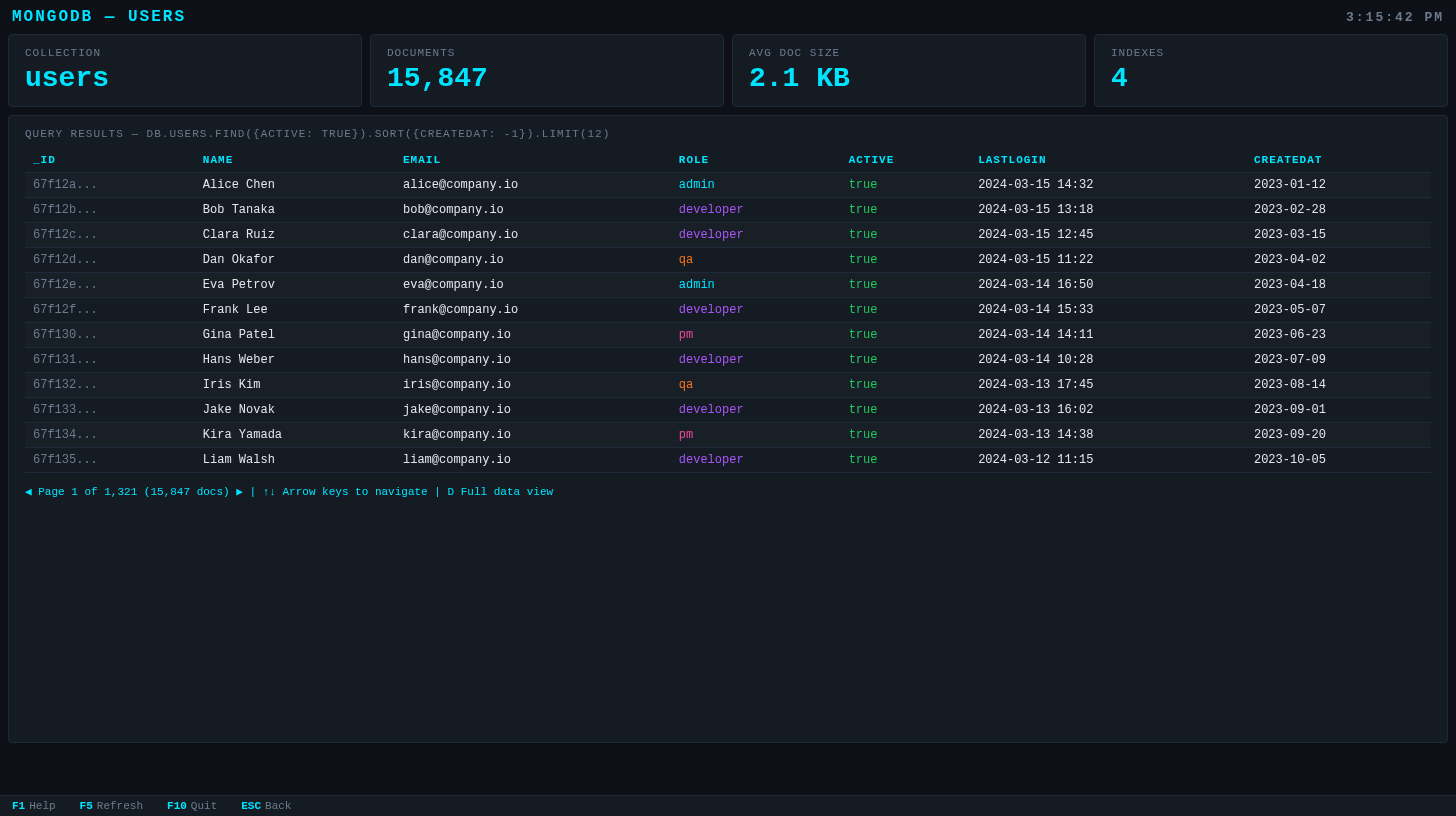Viewport: 1456px width, 816px height.
Task: Open the users collection card
Action: coord(185,71)
